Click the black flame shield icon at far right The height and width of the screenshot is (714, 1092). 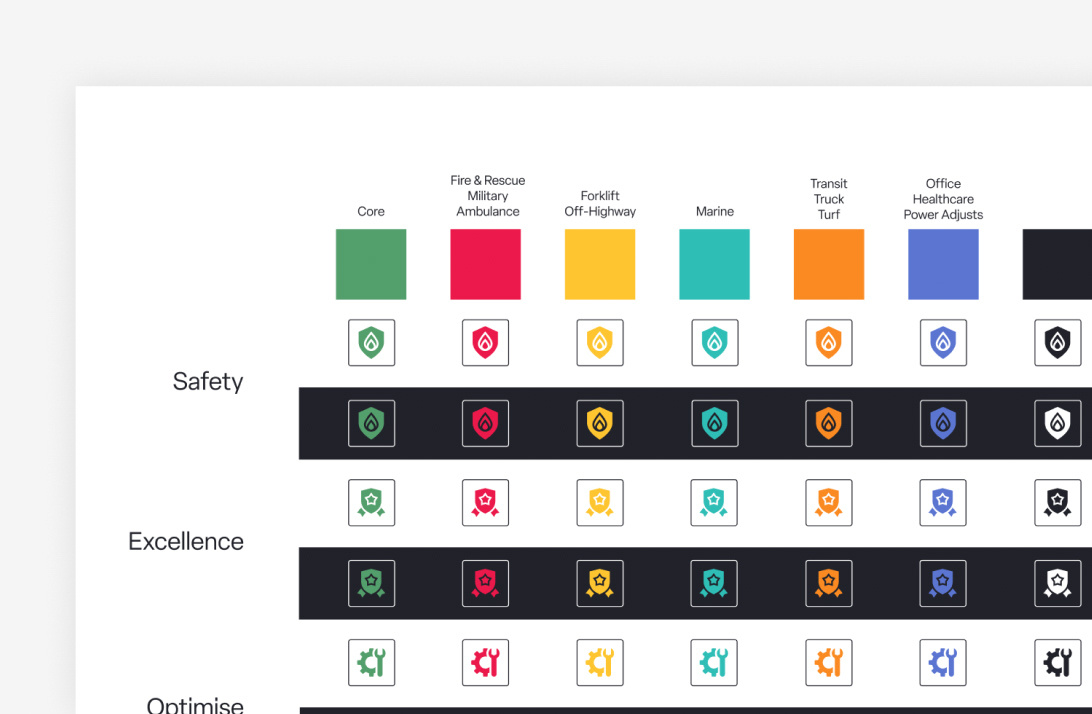(1057, 342)
